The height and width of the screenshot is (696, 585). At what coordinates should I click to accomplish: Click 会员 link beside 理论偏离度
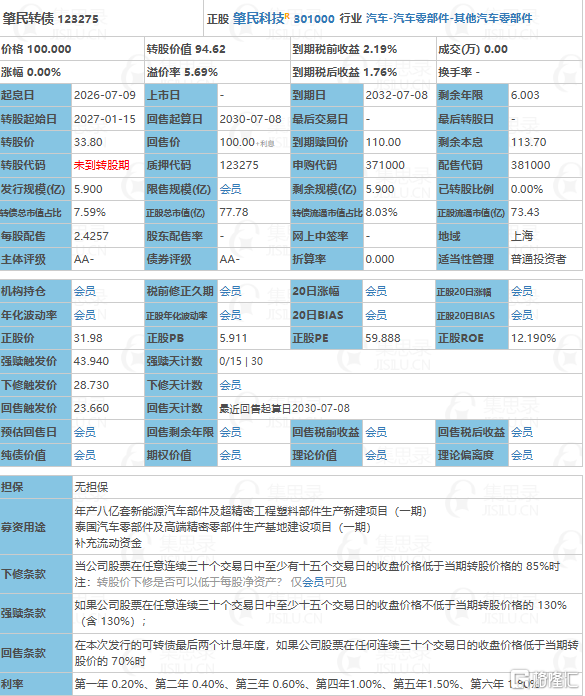tap(522, 455)
